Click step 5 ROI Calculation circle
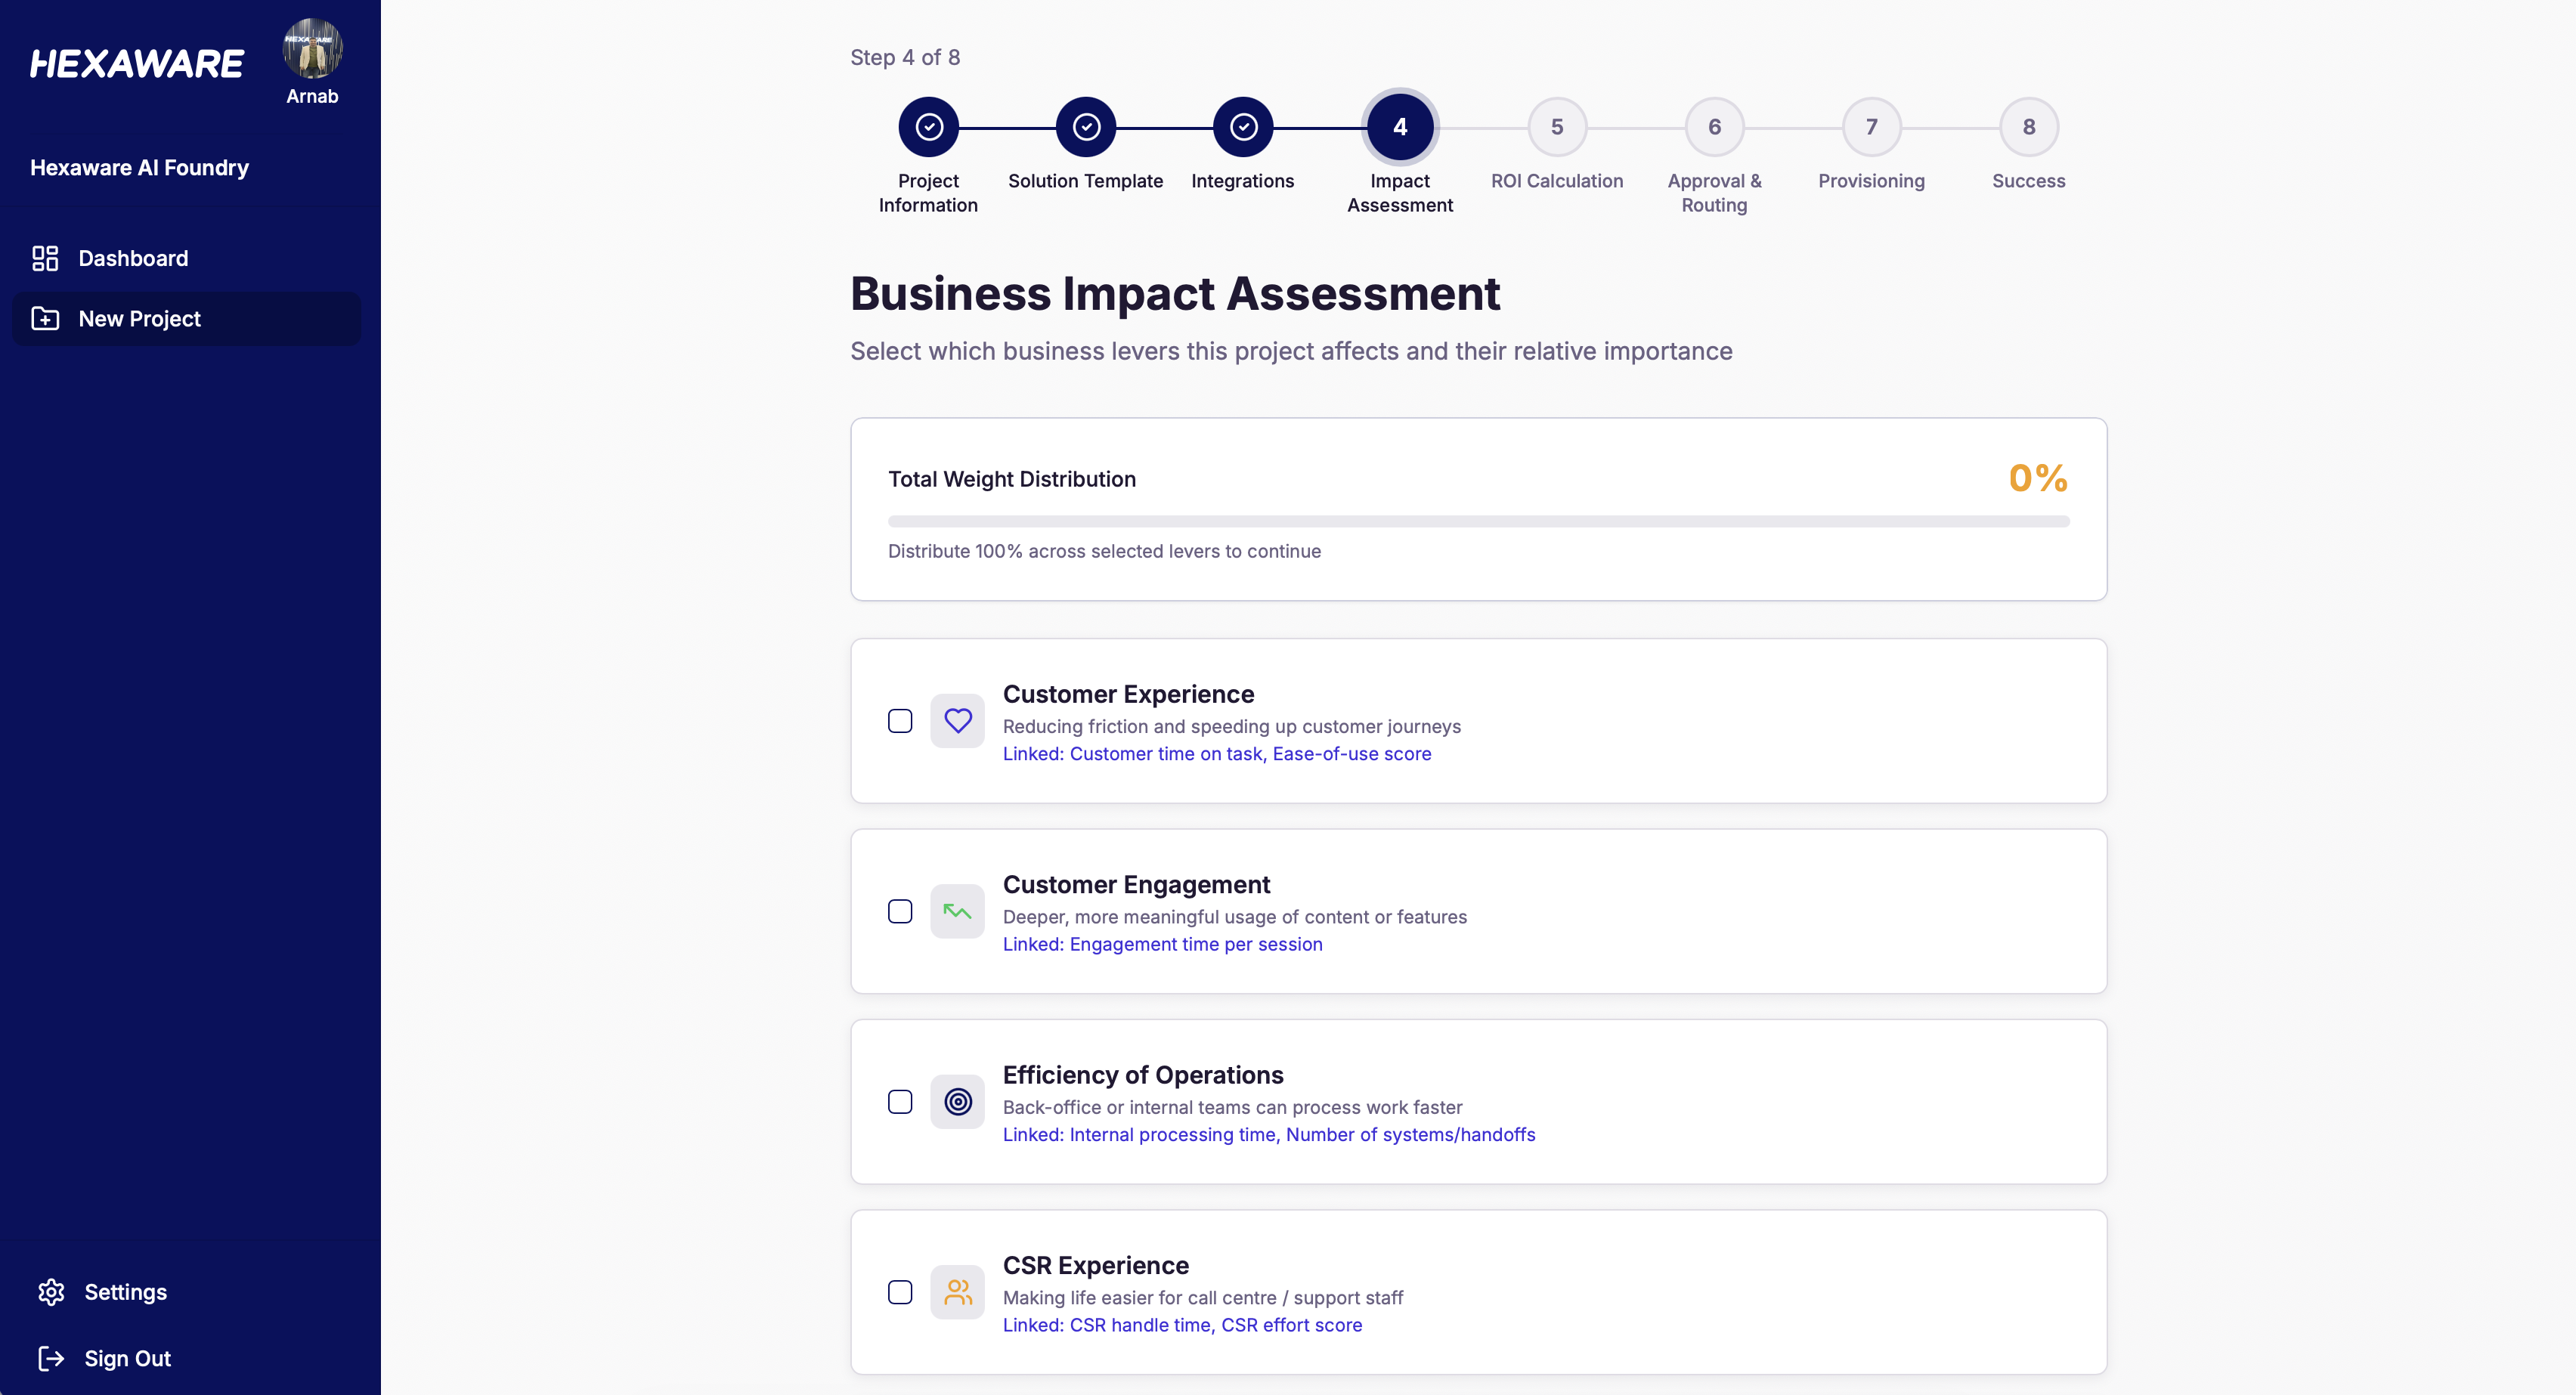 (x=1557, y=127)
